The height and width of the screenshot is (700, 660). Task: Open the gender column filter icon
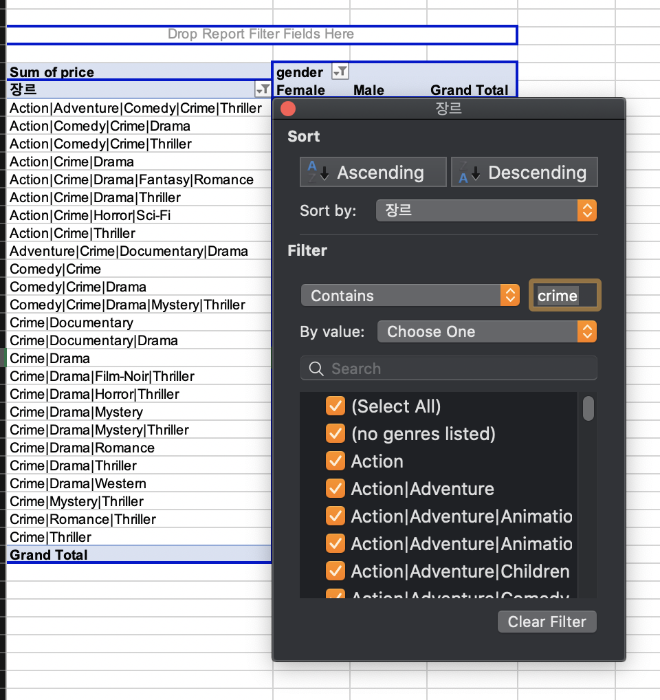click(340, 71)
